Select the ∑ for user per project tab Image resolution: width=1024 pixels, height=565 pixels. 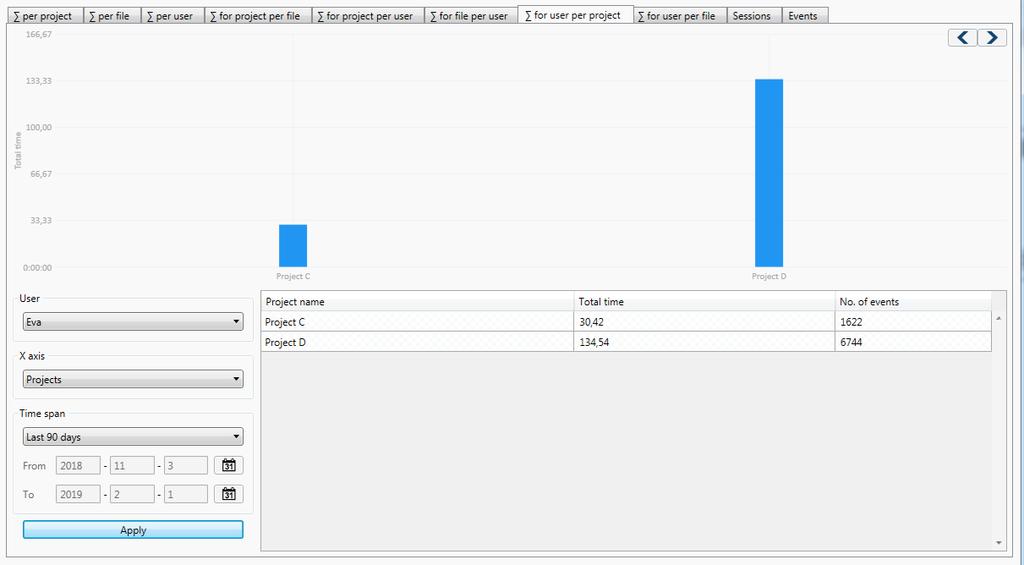coord(573,14)
